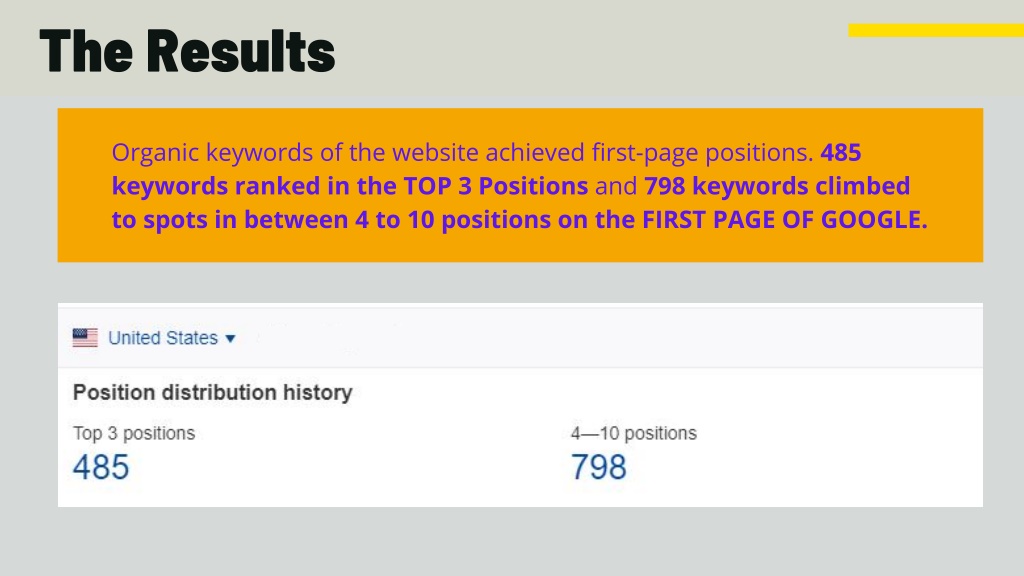Click the small arrow beside United States
Image resolution: width=1024 pixels, height=576 pixels.
tap(230, 338)
